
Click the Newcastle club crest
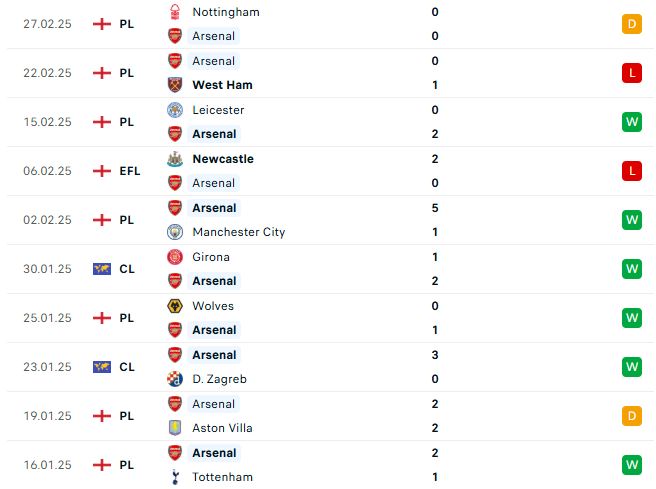click(175, 159)
